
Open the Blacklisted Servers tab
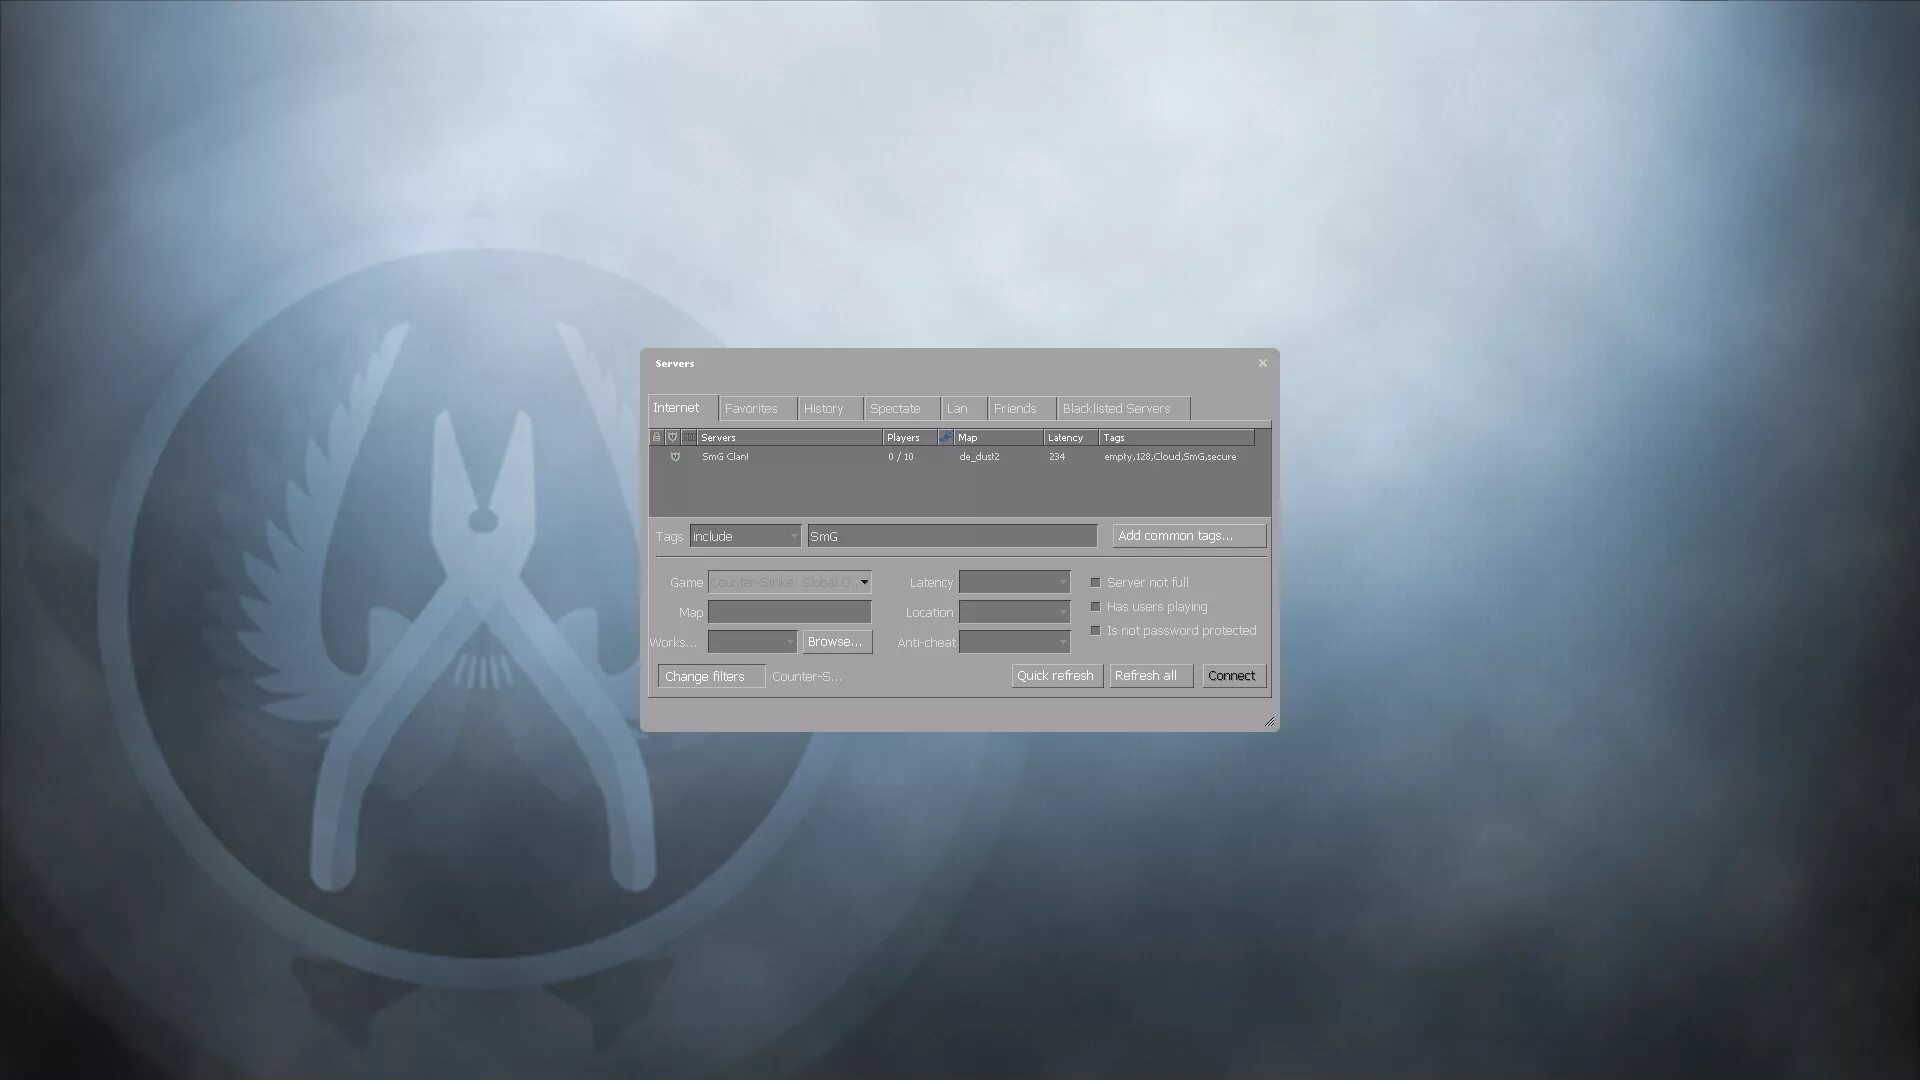[x=1116, y=409]
